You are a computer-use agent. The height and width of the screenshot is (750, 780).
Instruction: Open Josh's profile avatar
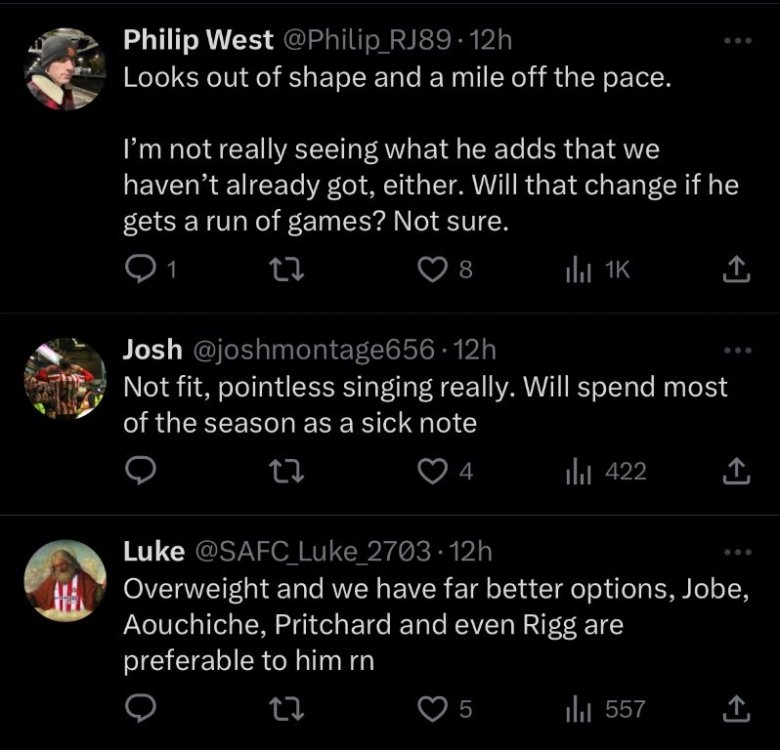[65, 378]
